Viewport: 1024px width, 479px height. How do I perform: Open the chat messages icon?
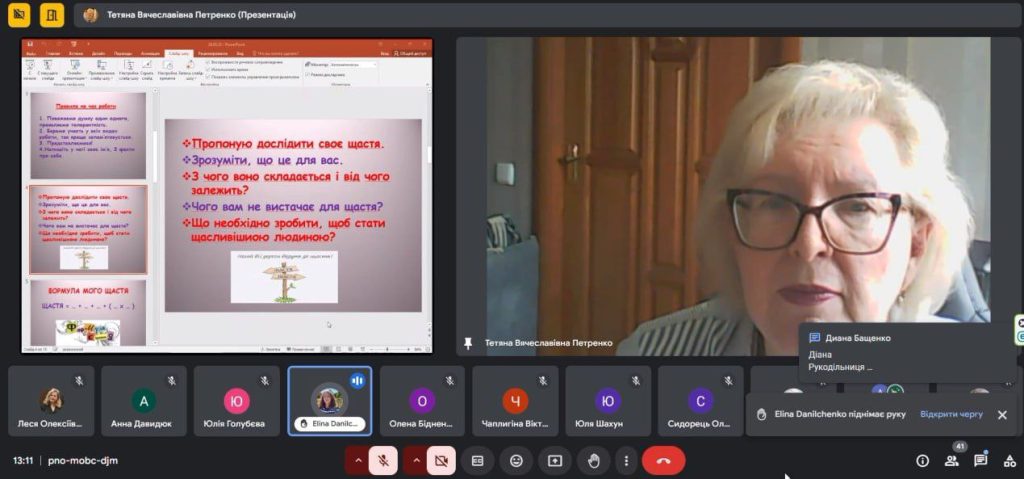[981, 461]
